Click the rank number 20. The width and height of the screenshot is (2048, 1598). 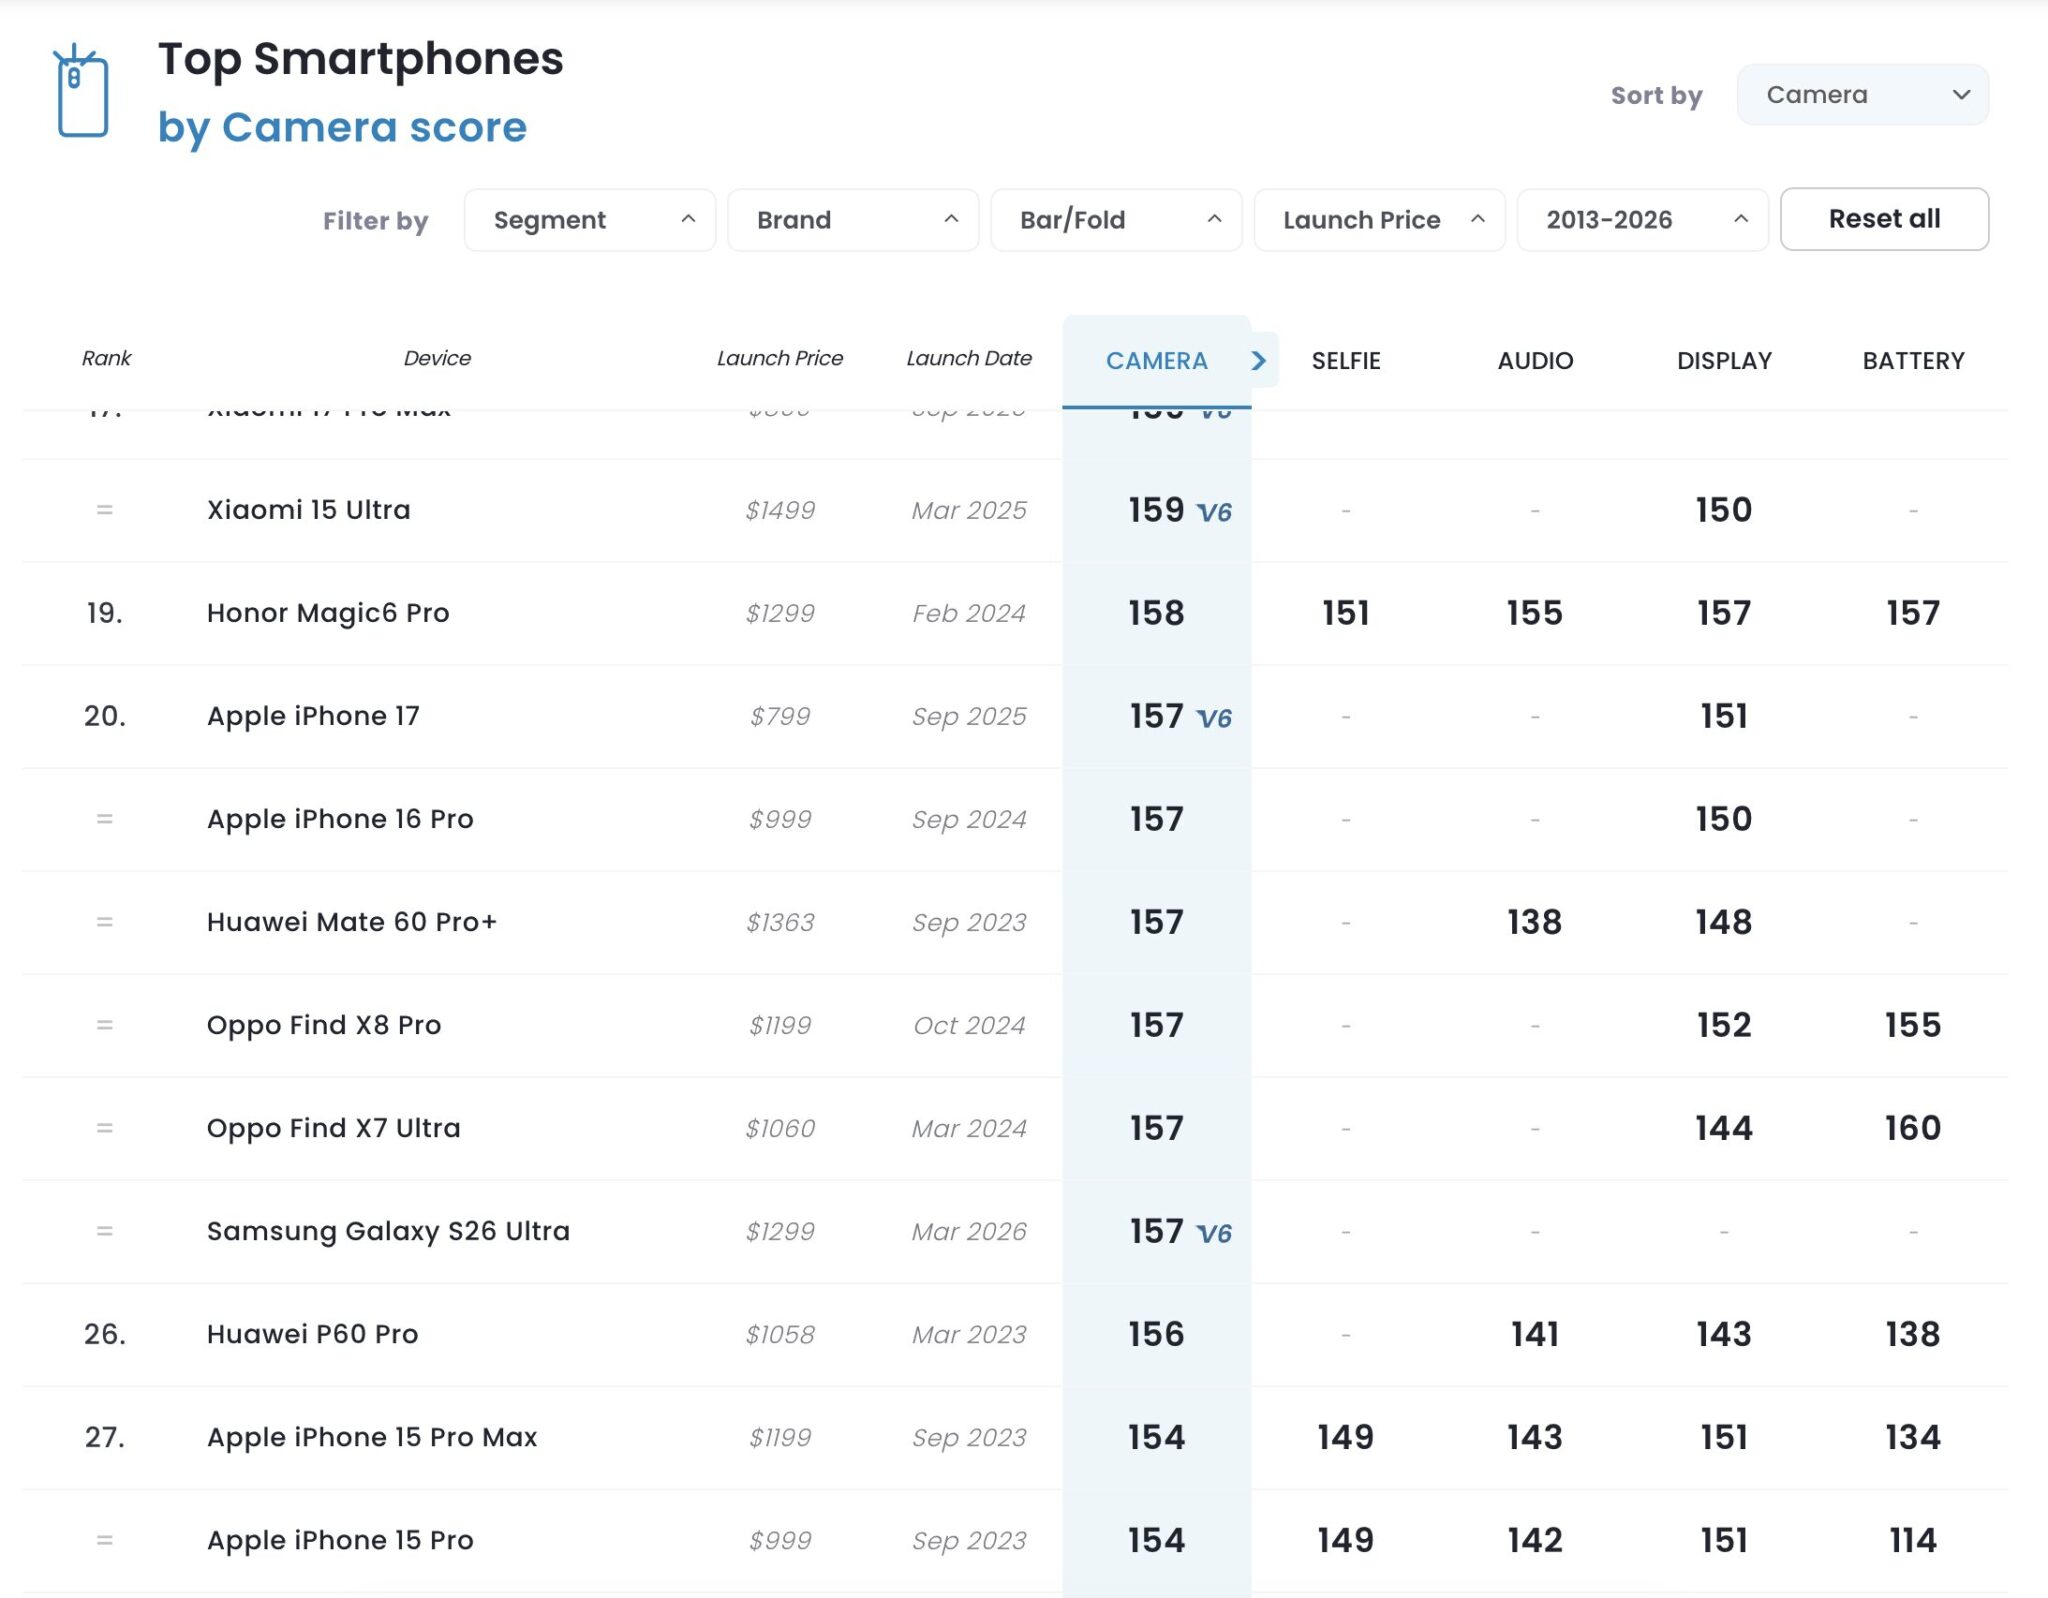(x=105, y=716)
